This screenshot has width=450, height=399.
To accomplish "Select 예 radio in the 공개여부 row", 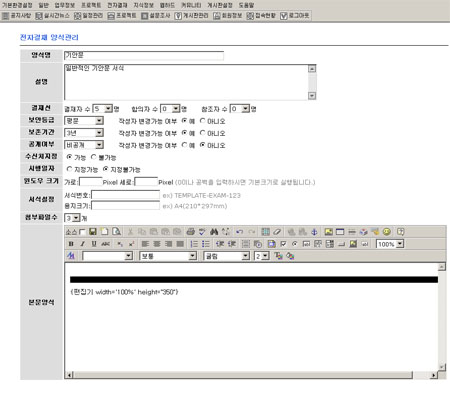I will click(x=184, y=145).
